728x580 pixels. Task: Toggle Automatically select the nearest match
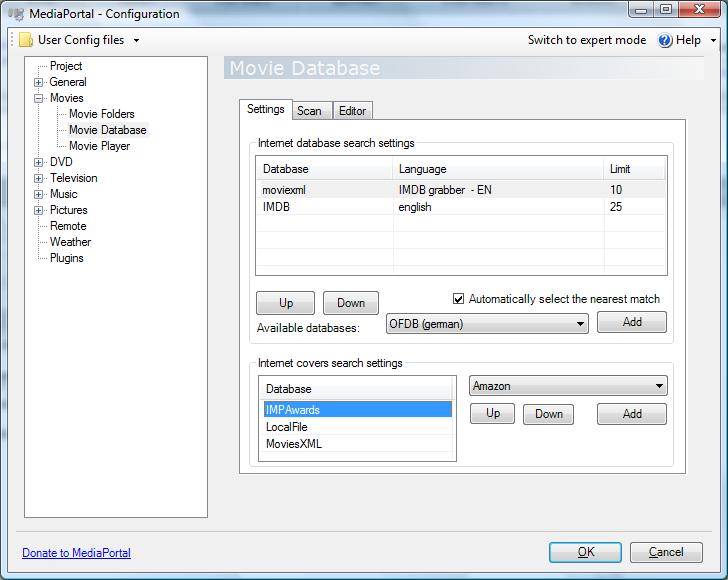(459, 299)
